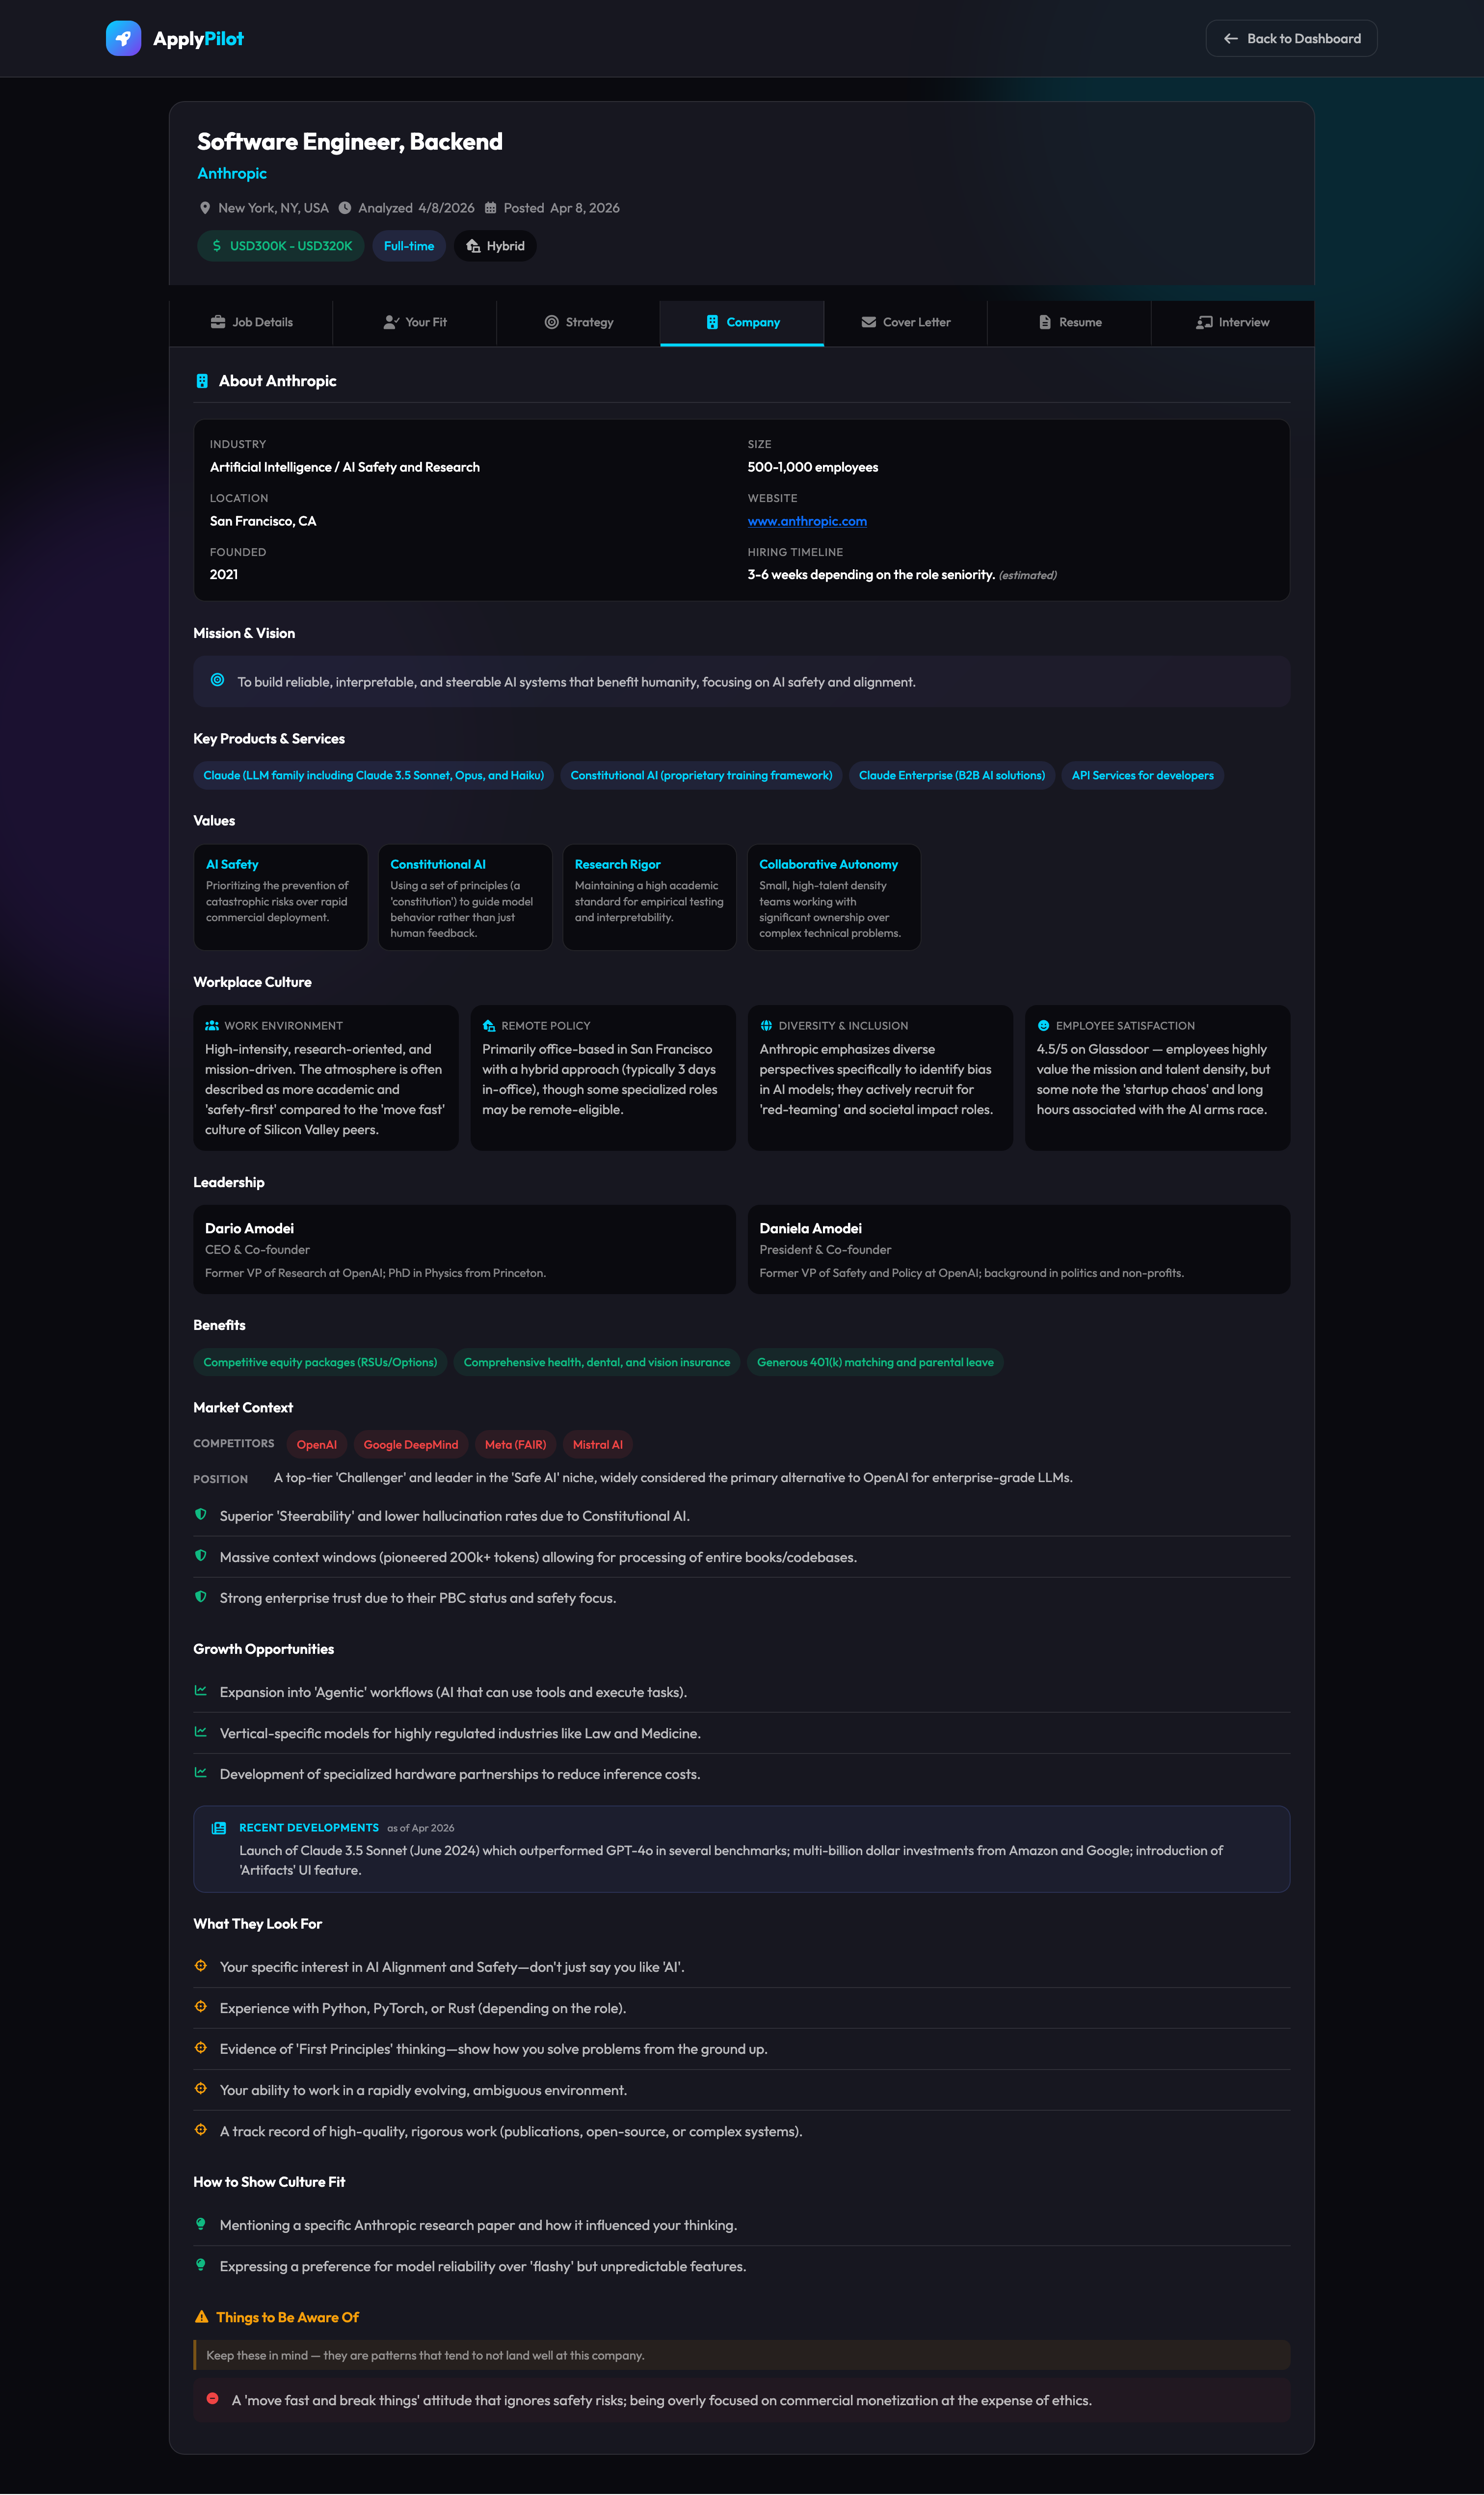Click the chart icon beside Vertical-specific models
Screen dimensions: 1484x2495
click(x=201, y=1731)
